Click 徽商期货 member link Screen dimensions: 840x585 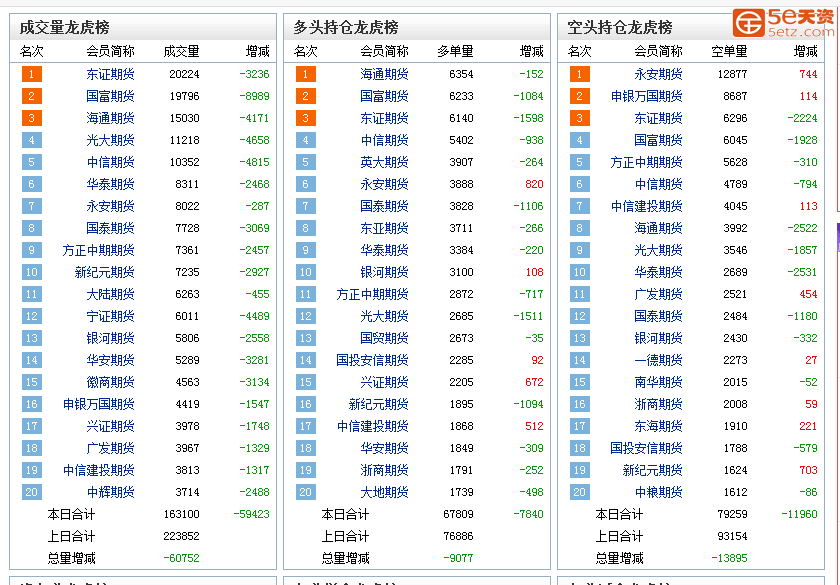110,382
